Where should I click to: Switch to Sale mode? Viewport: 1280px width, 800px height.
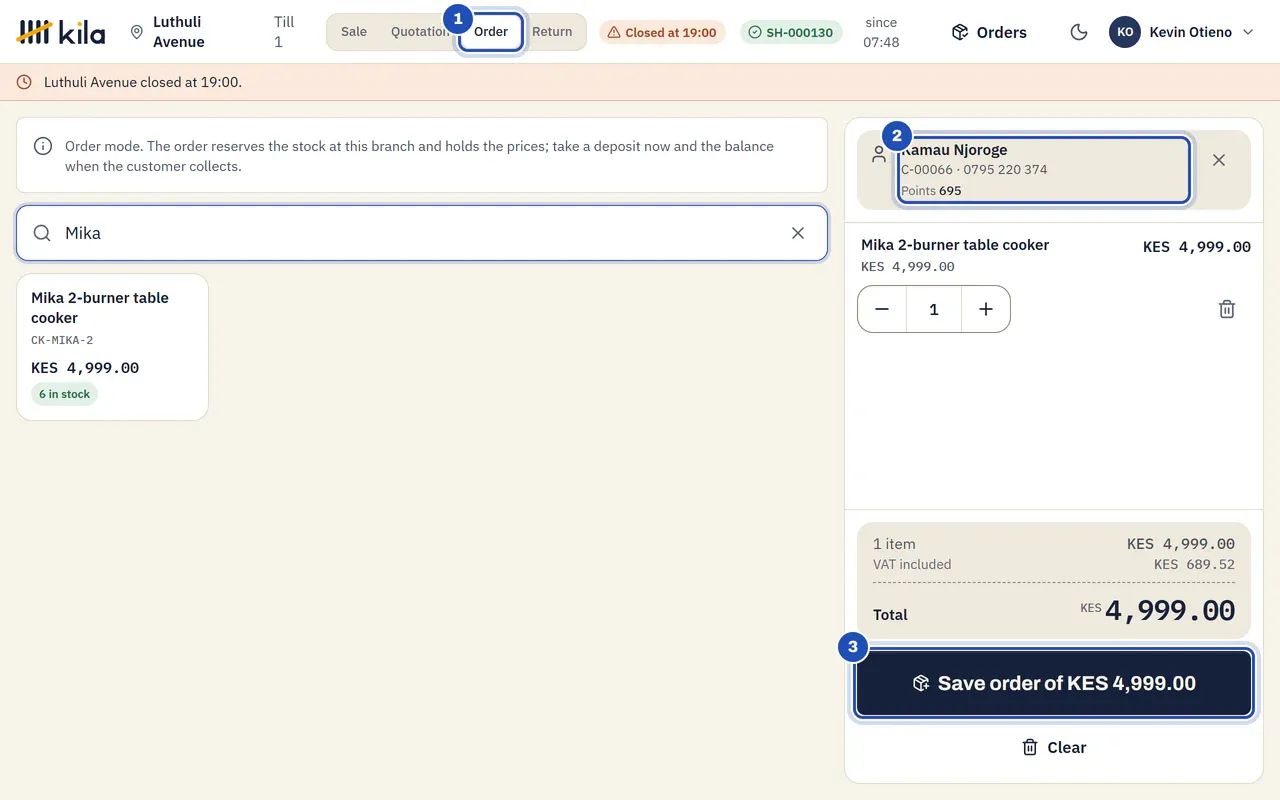[x=354, y=32]
